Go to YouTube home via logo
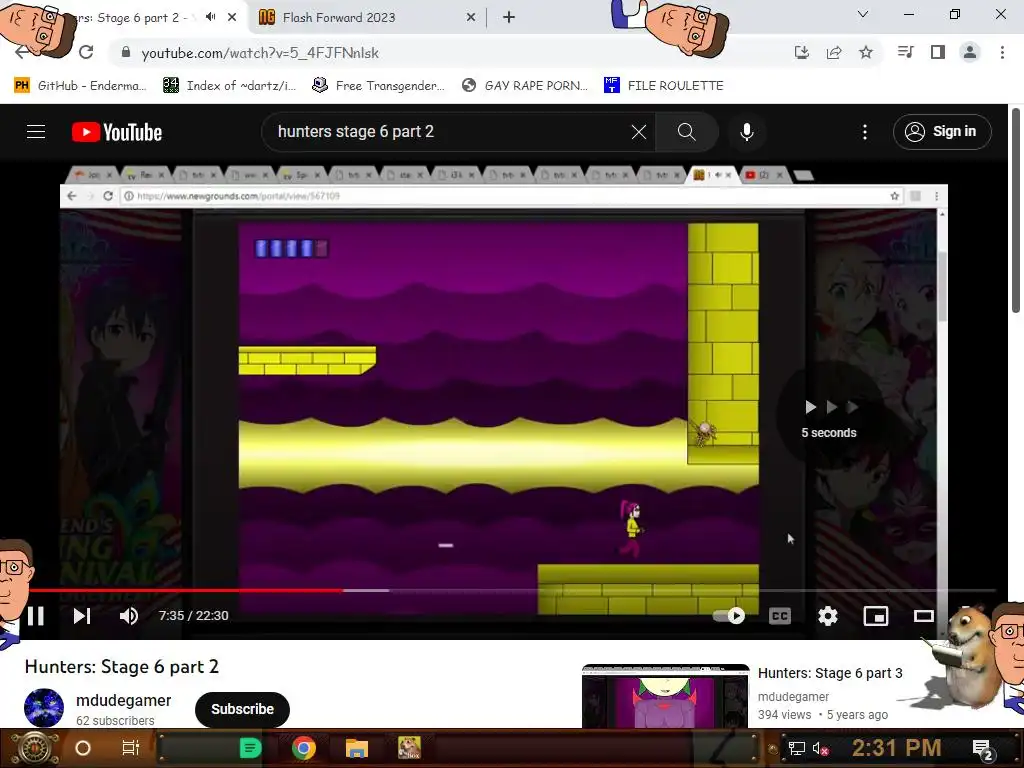The image size is (1024, 768). [x=117, y=132]
